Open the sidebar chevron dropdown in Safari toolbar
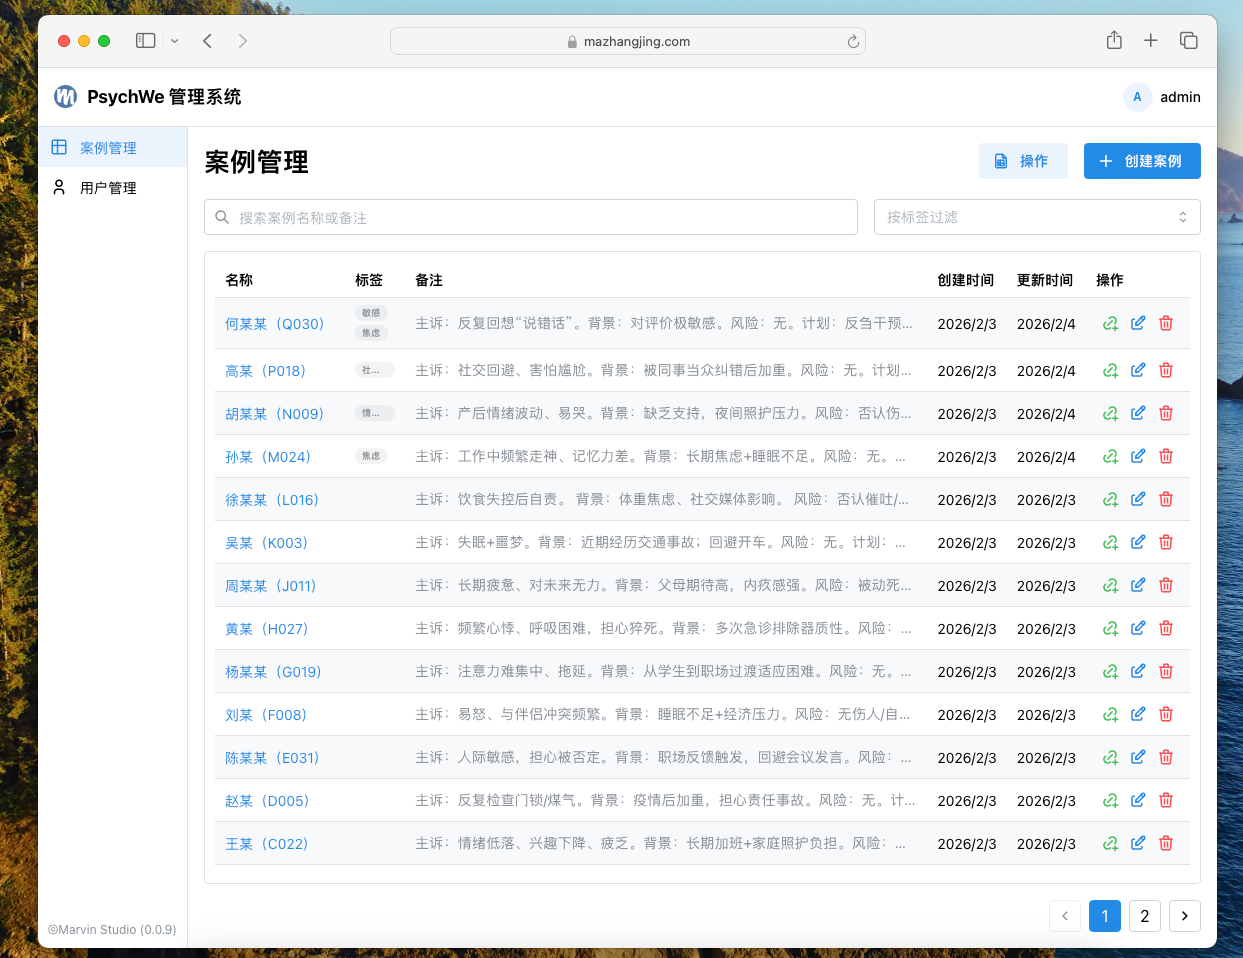The height and width of the screenshot is (958, 1243). click(x=174, y=41)
